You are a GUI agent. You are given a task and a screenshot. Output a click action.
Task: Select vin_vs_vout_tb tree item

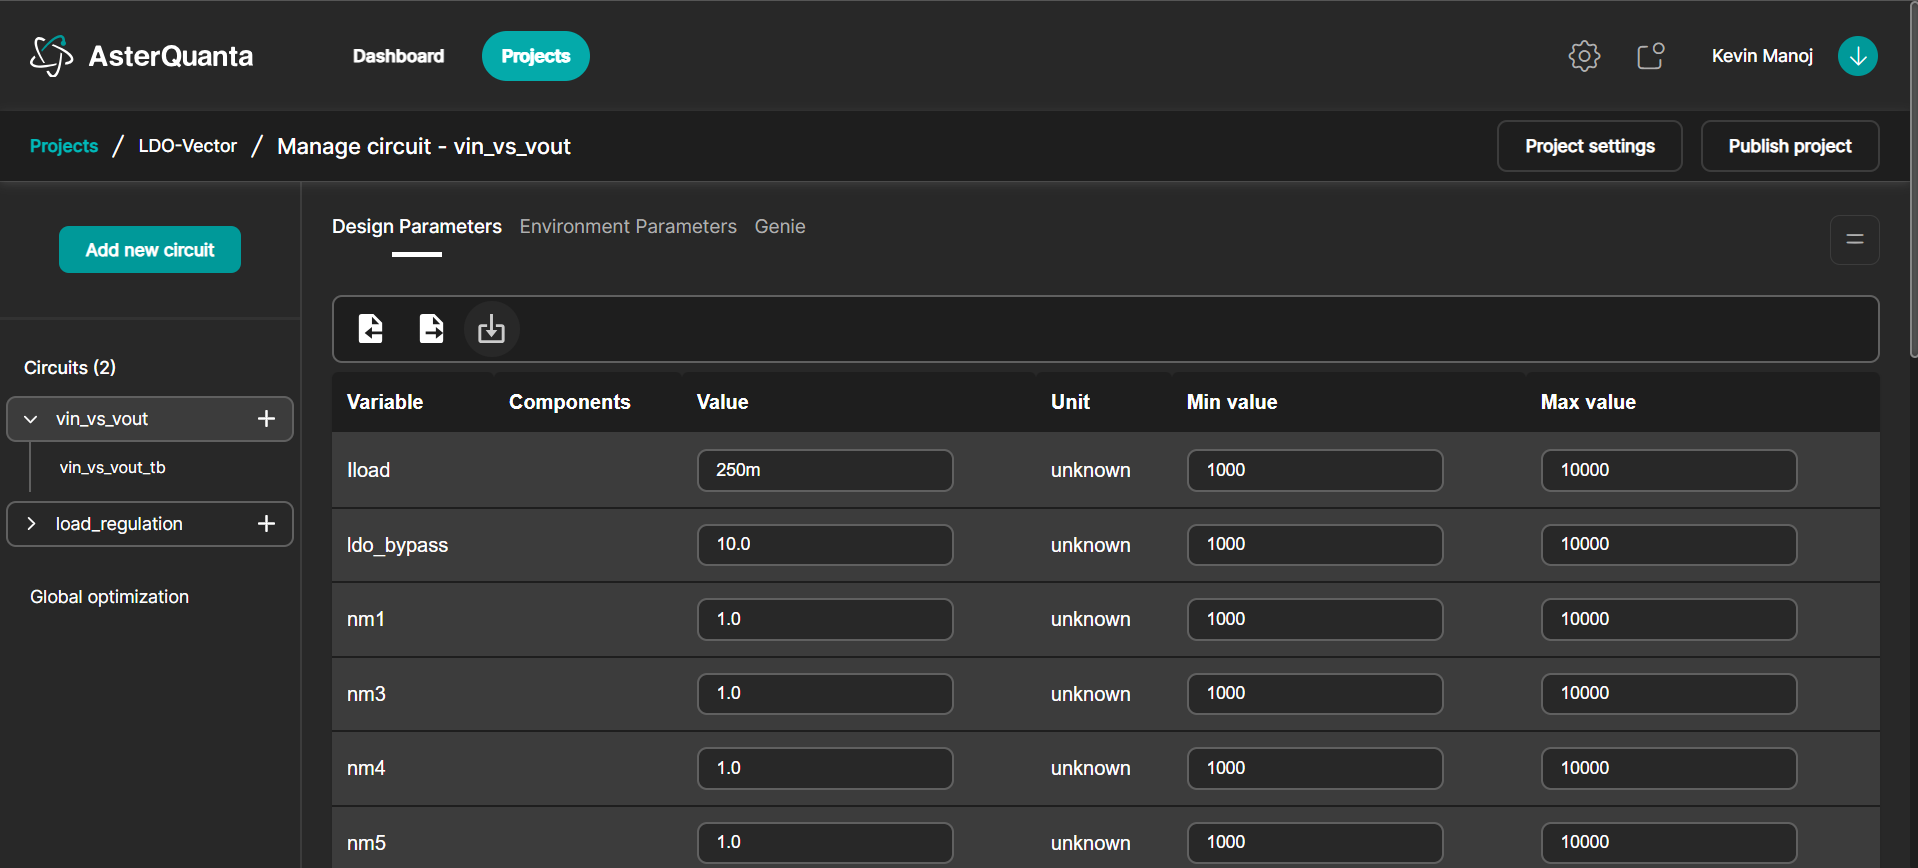(x=112, y=468)
